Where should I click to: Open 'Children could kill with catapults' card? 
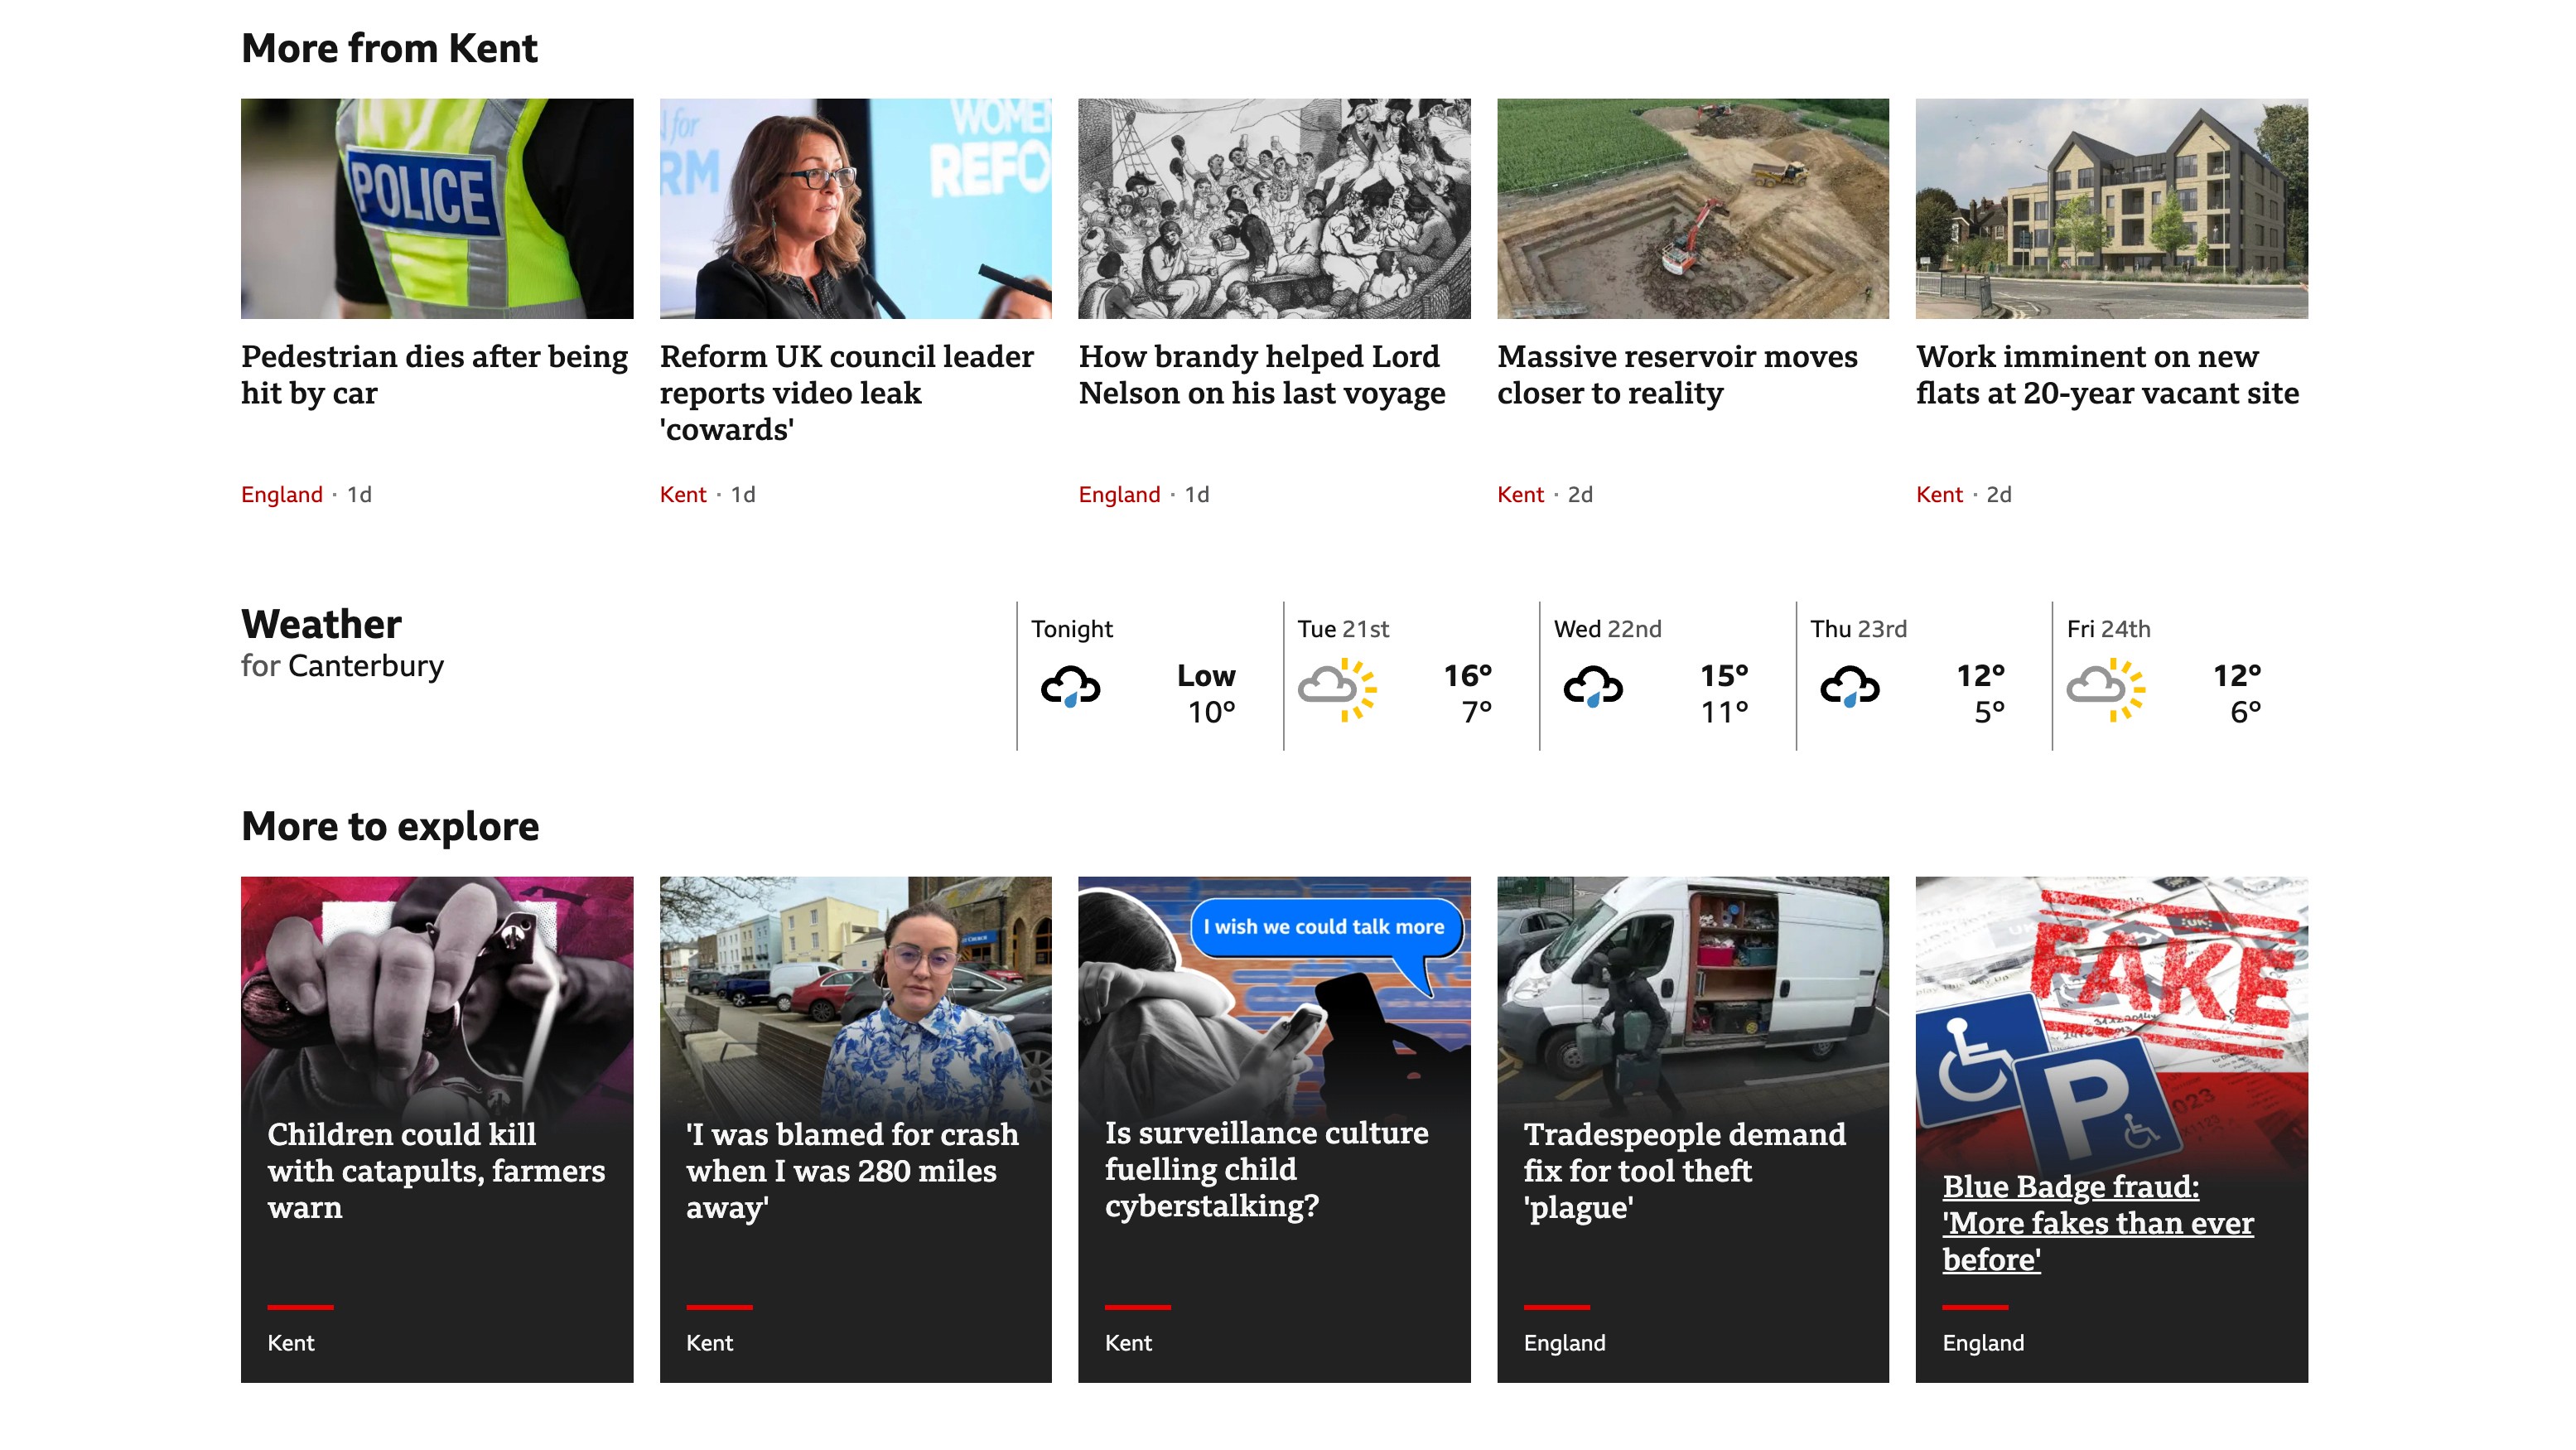tap(436, 1170)
